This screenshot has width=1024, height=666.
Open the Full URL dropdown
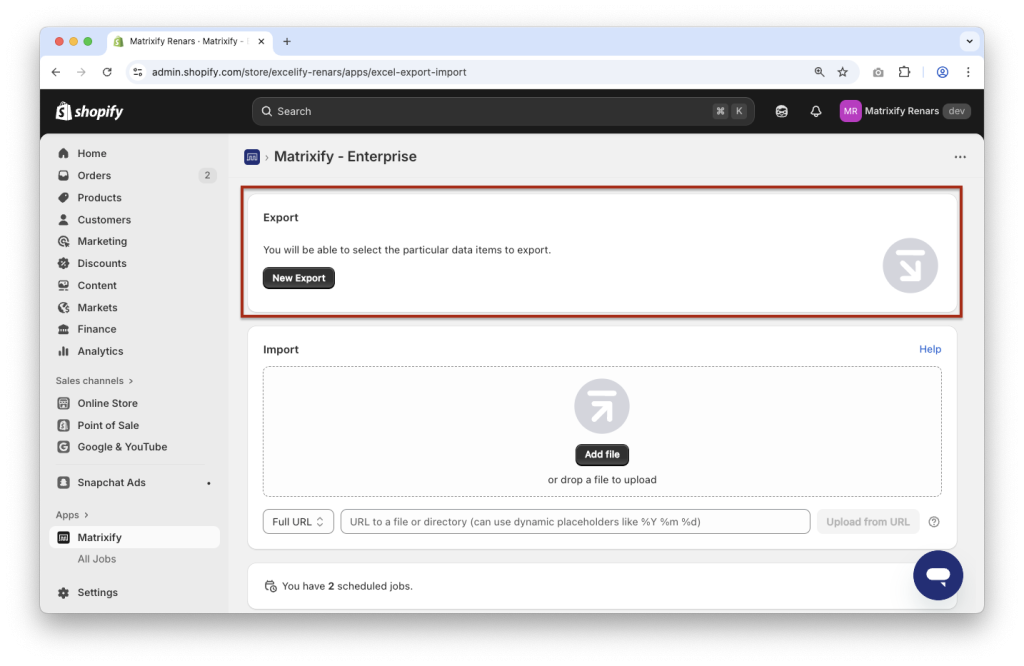coord(297,521)
